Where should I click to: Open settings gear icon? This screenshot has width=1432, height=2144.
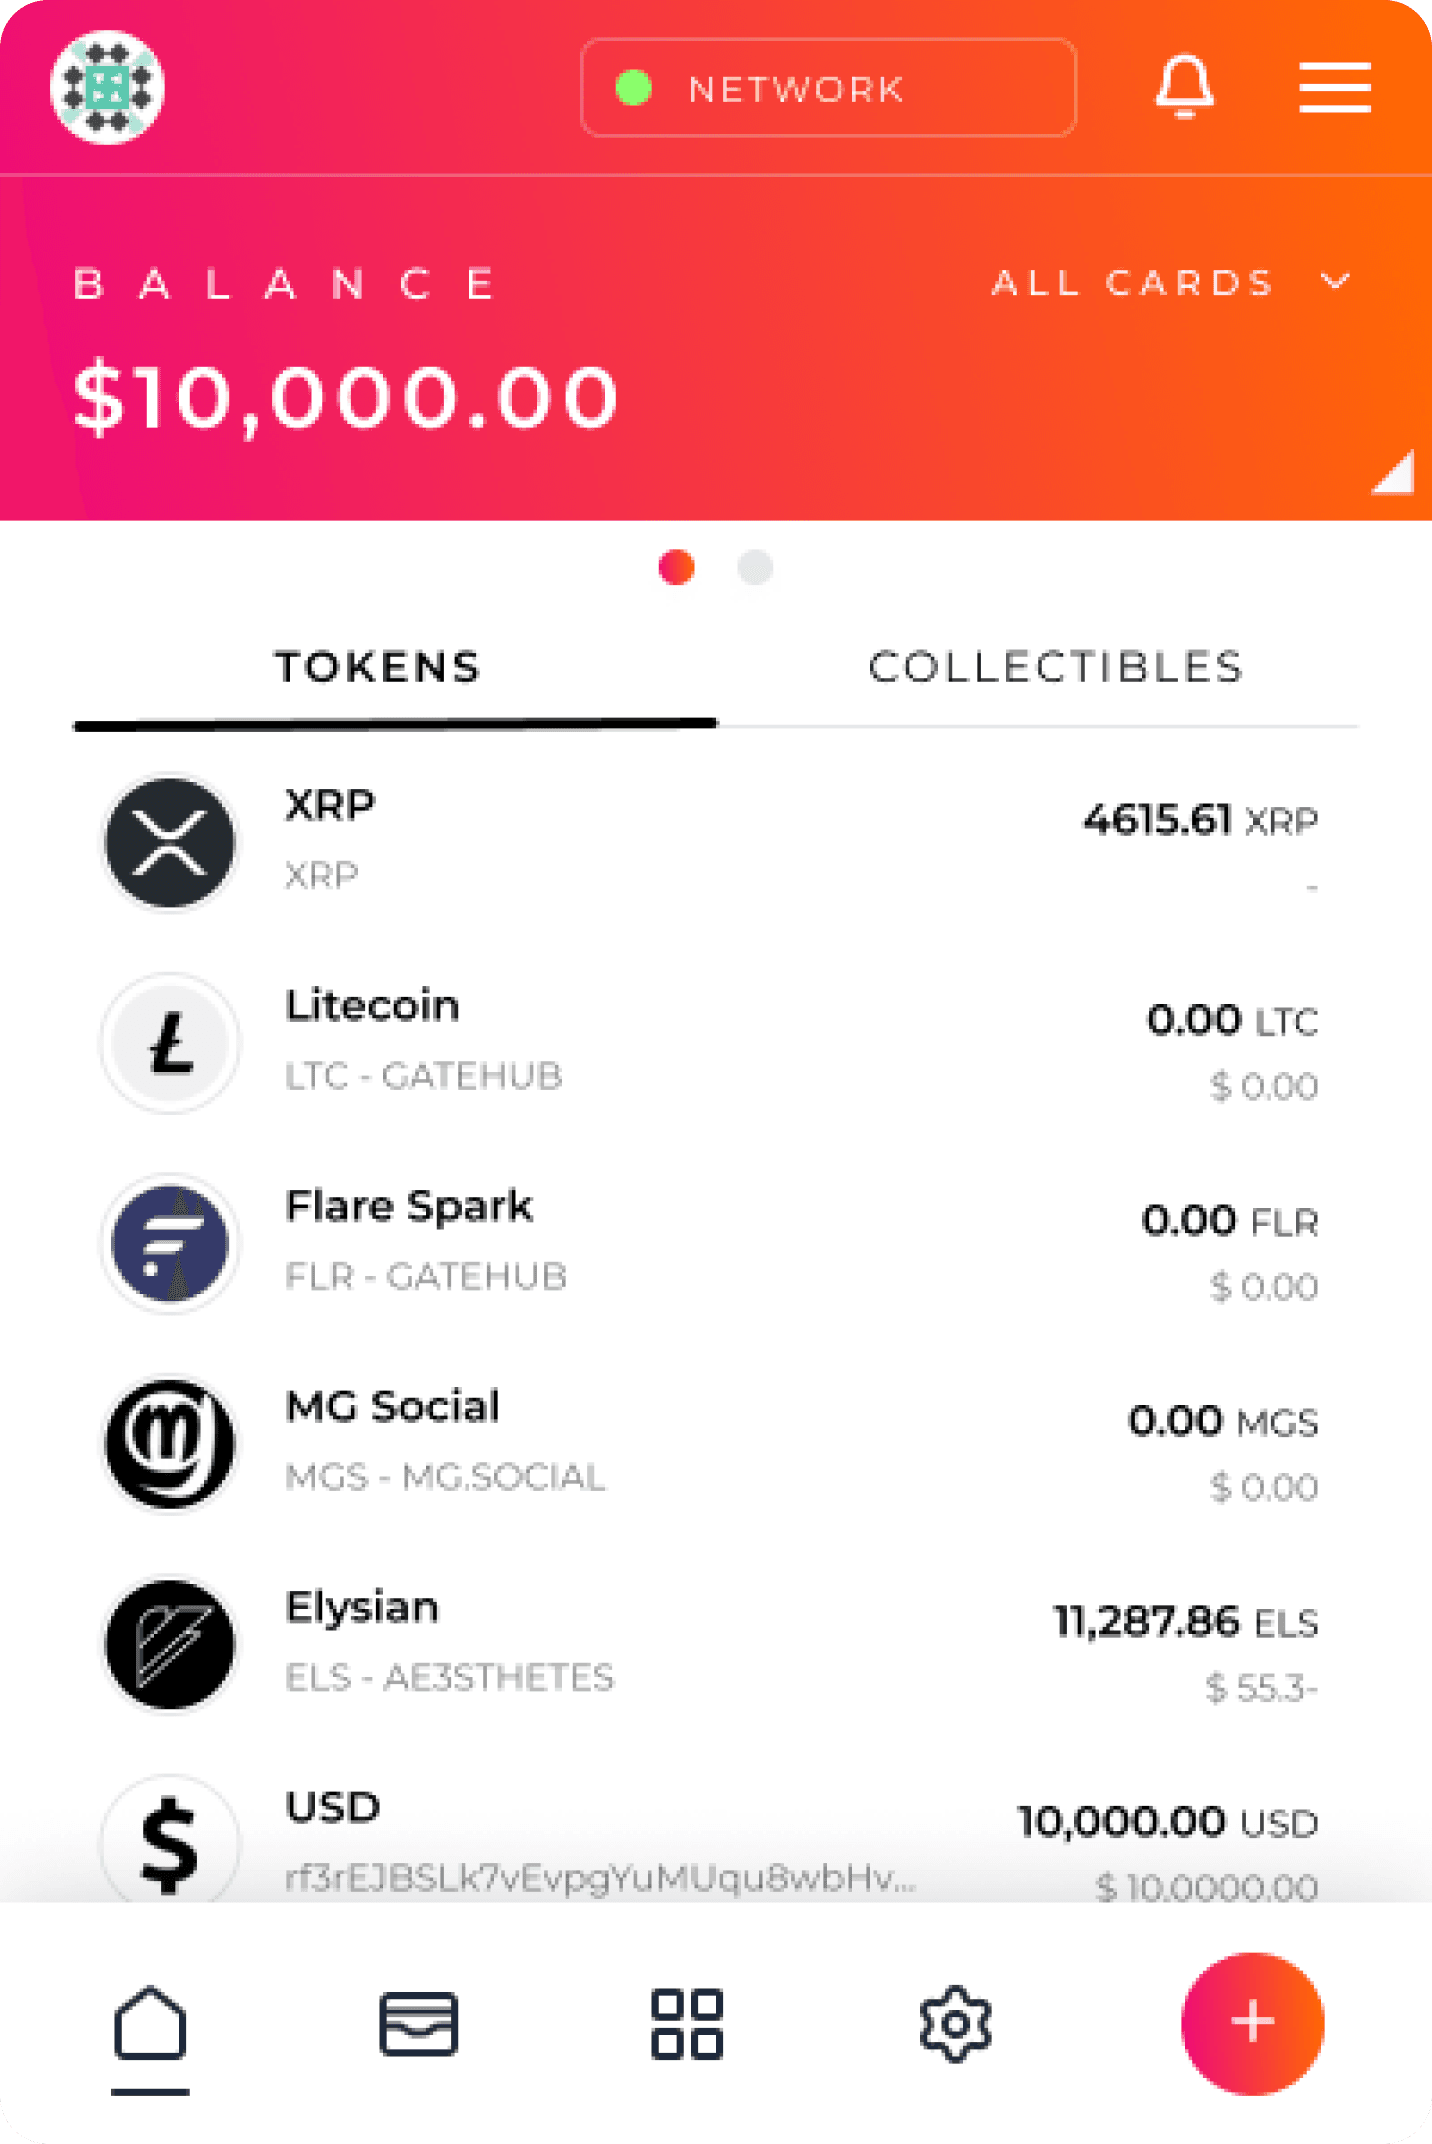pos(955,2024)
